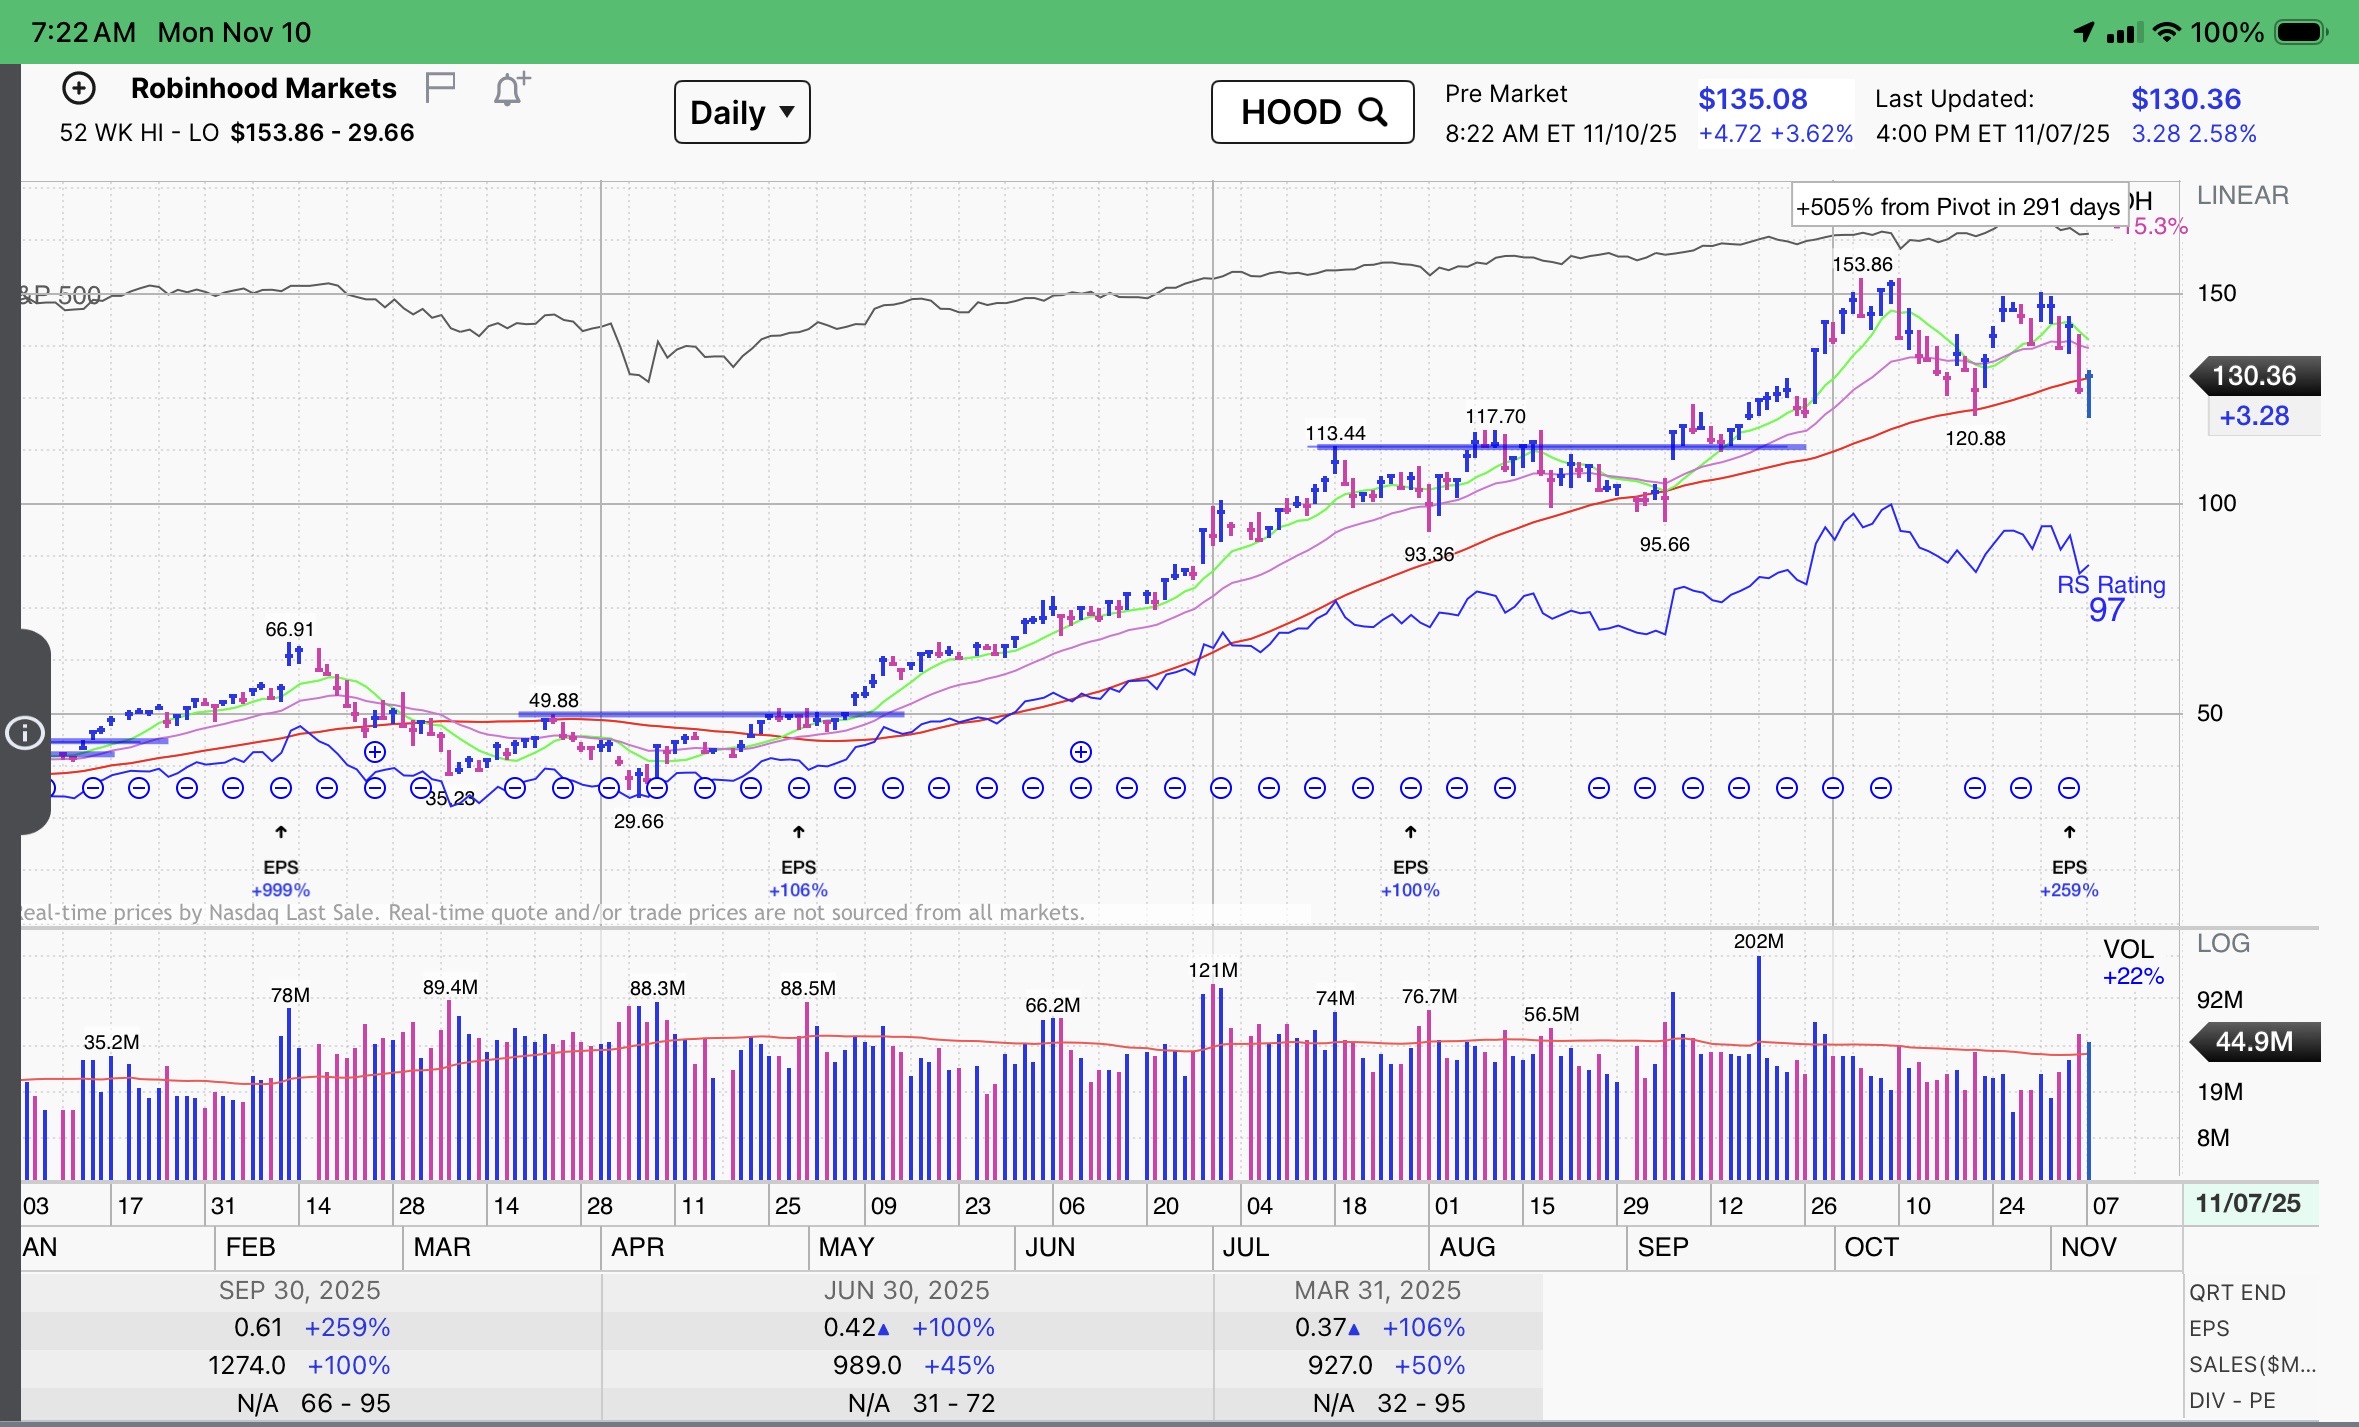2359x1427 pixels.
Task: Select the JUN 30, 2025 quarter column
Action: point(906,1290)
